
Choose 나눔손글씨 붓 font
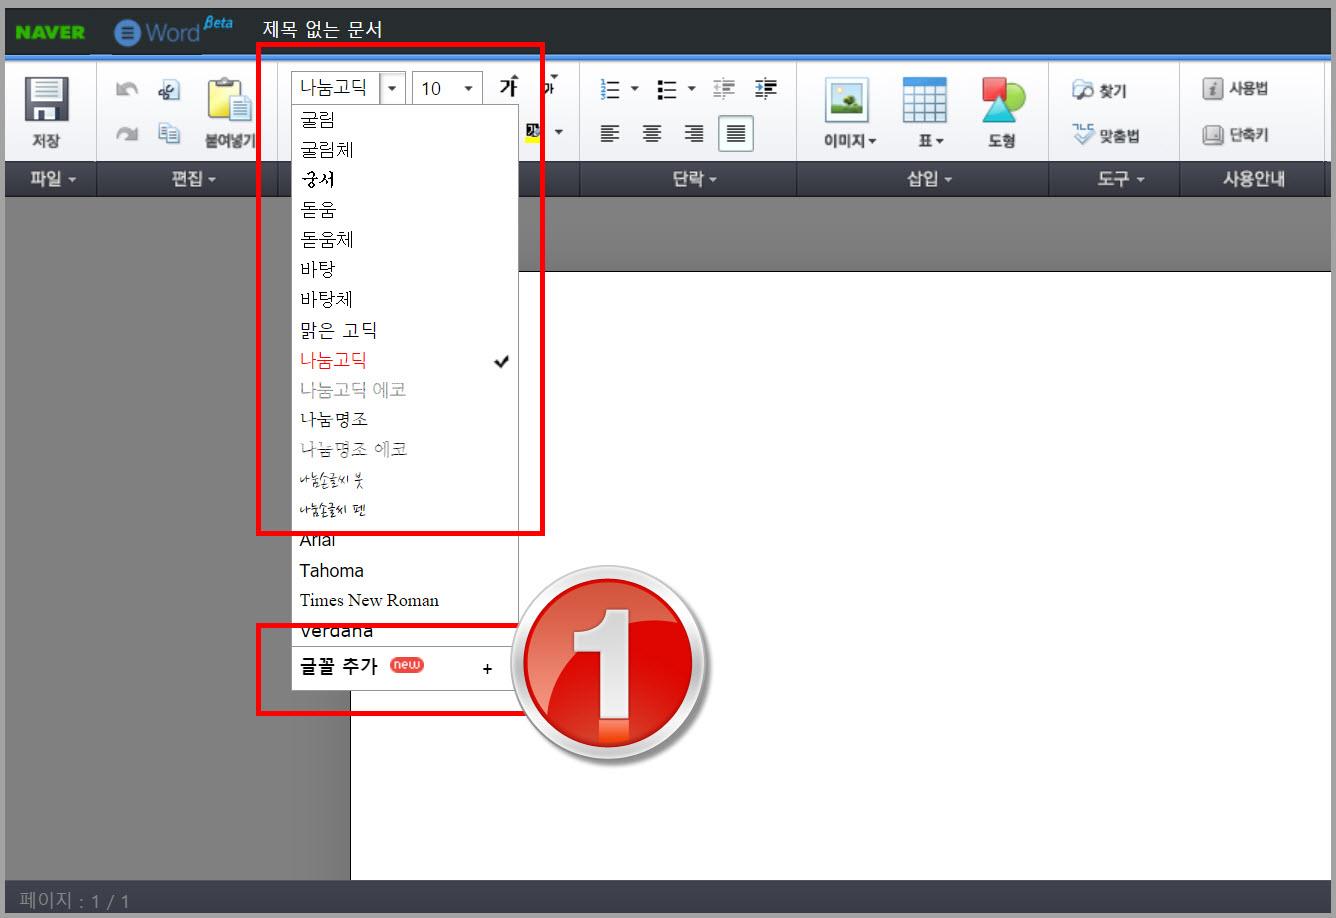(x=405, y=480)
